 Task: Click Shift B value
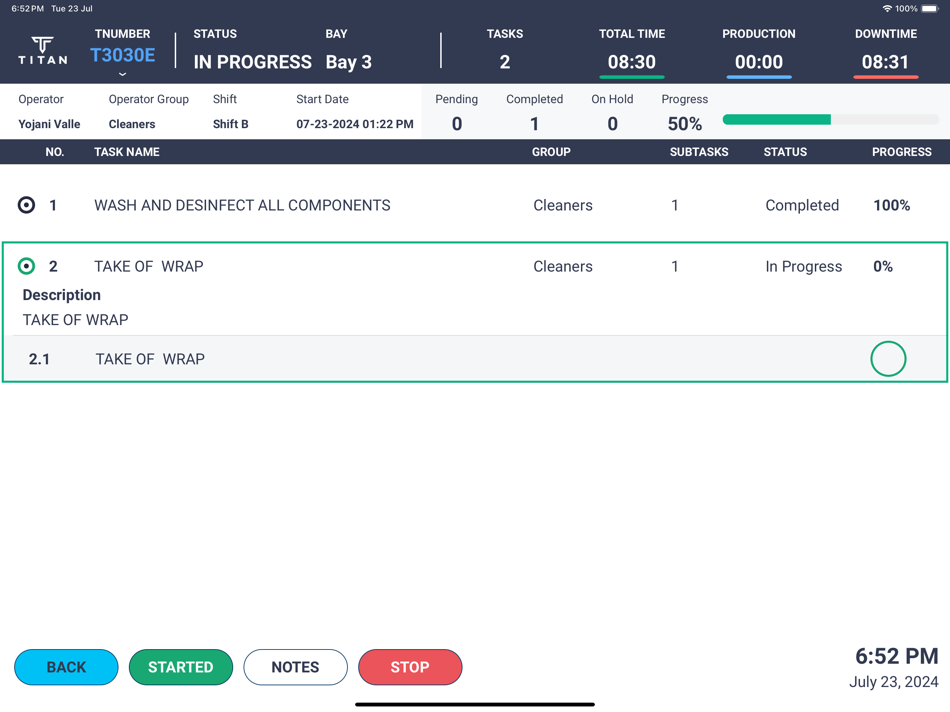pos(230,124)
